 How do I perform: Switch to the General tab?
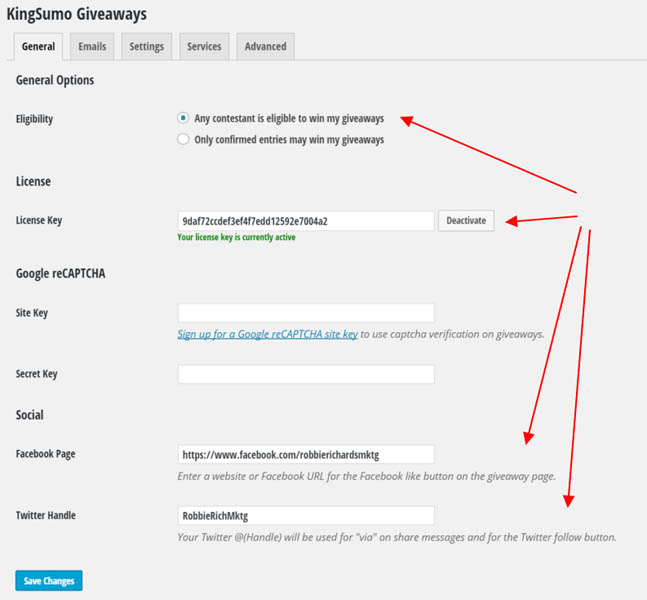coord(38,46)
